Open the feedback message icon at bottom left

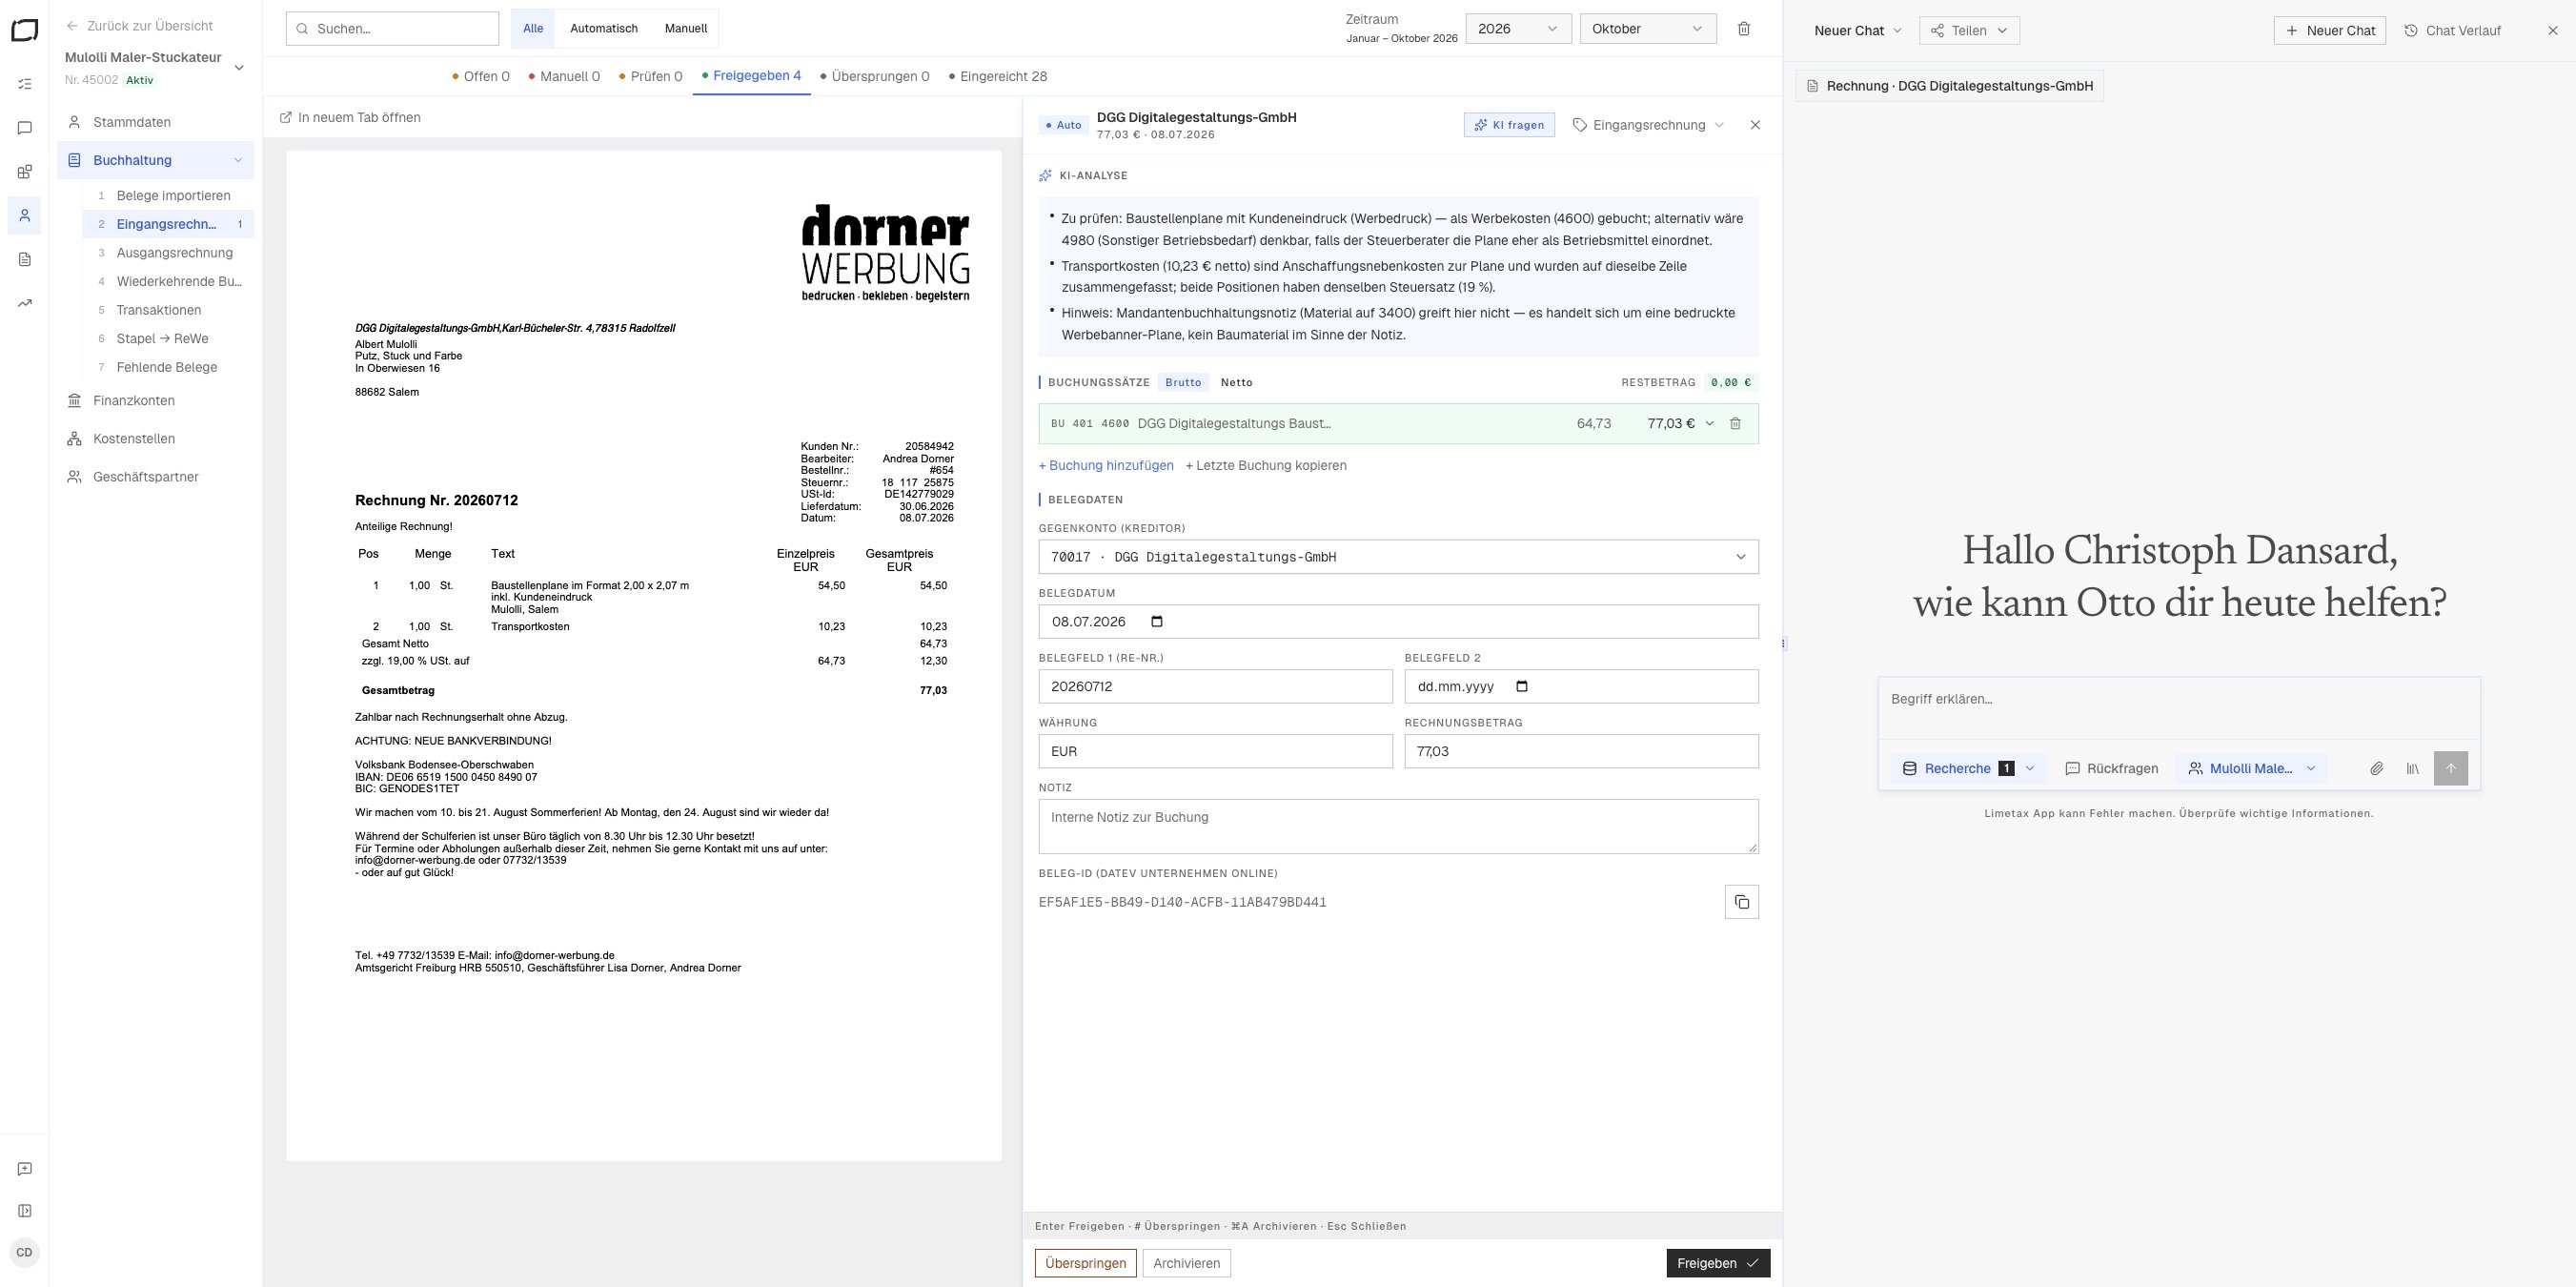coord(25,1169)
